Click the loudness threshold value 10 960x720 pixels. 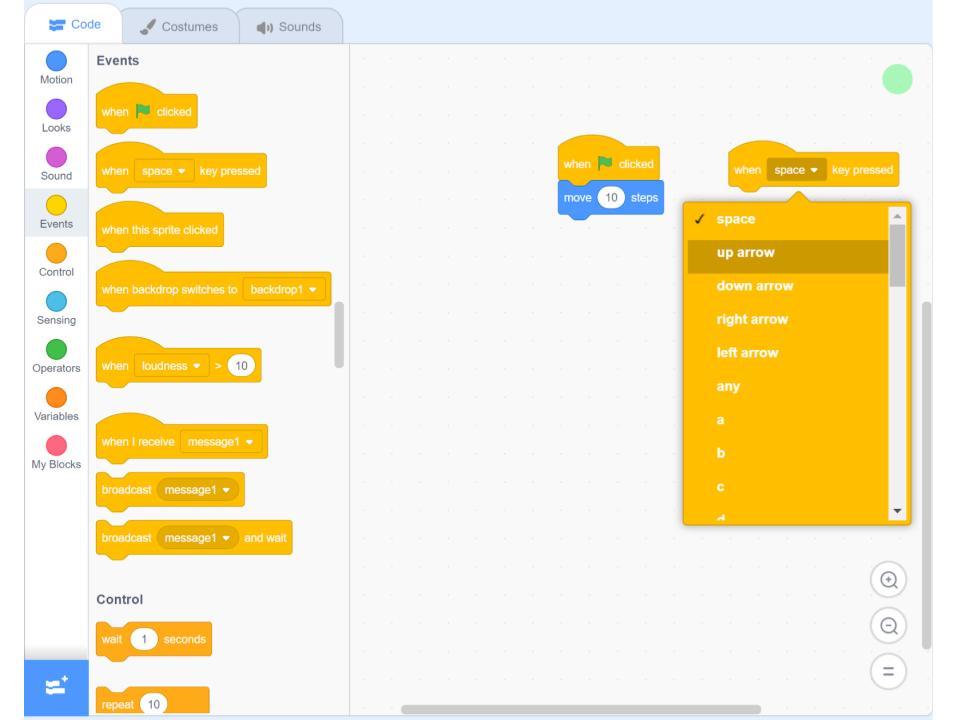point(241,366)
